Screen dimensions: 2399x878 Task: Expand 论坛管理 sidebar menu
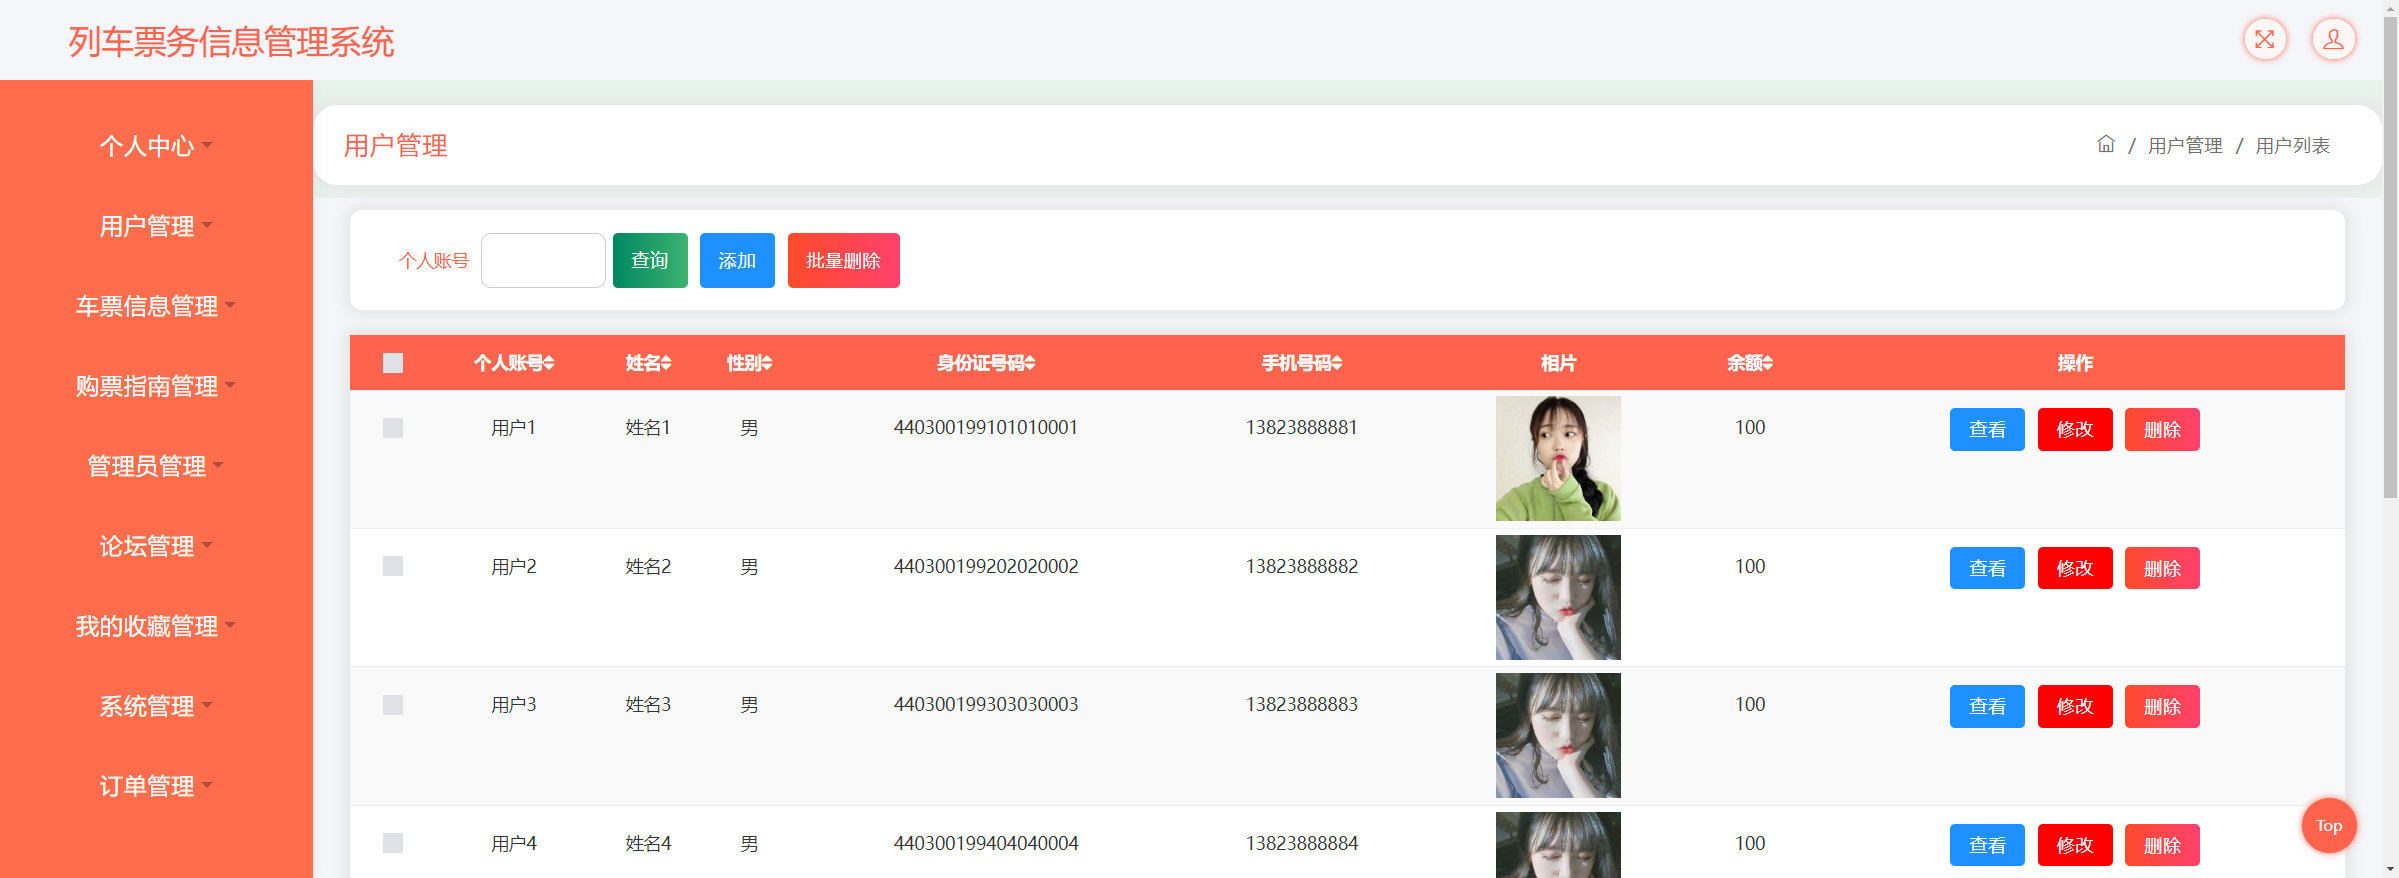coord(156,546)
